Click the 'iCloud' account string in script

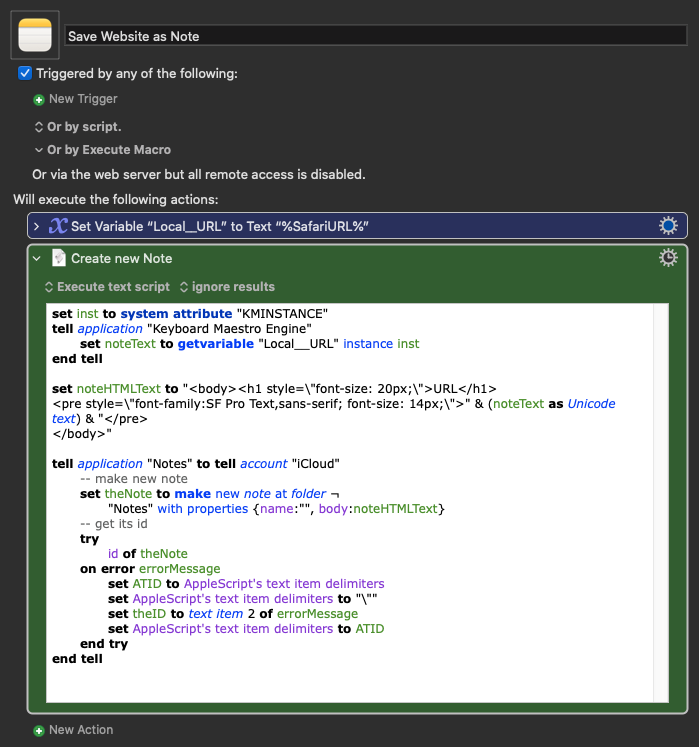click(x=315, y=464)
